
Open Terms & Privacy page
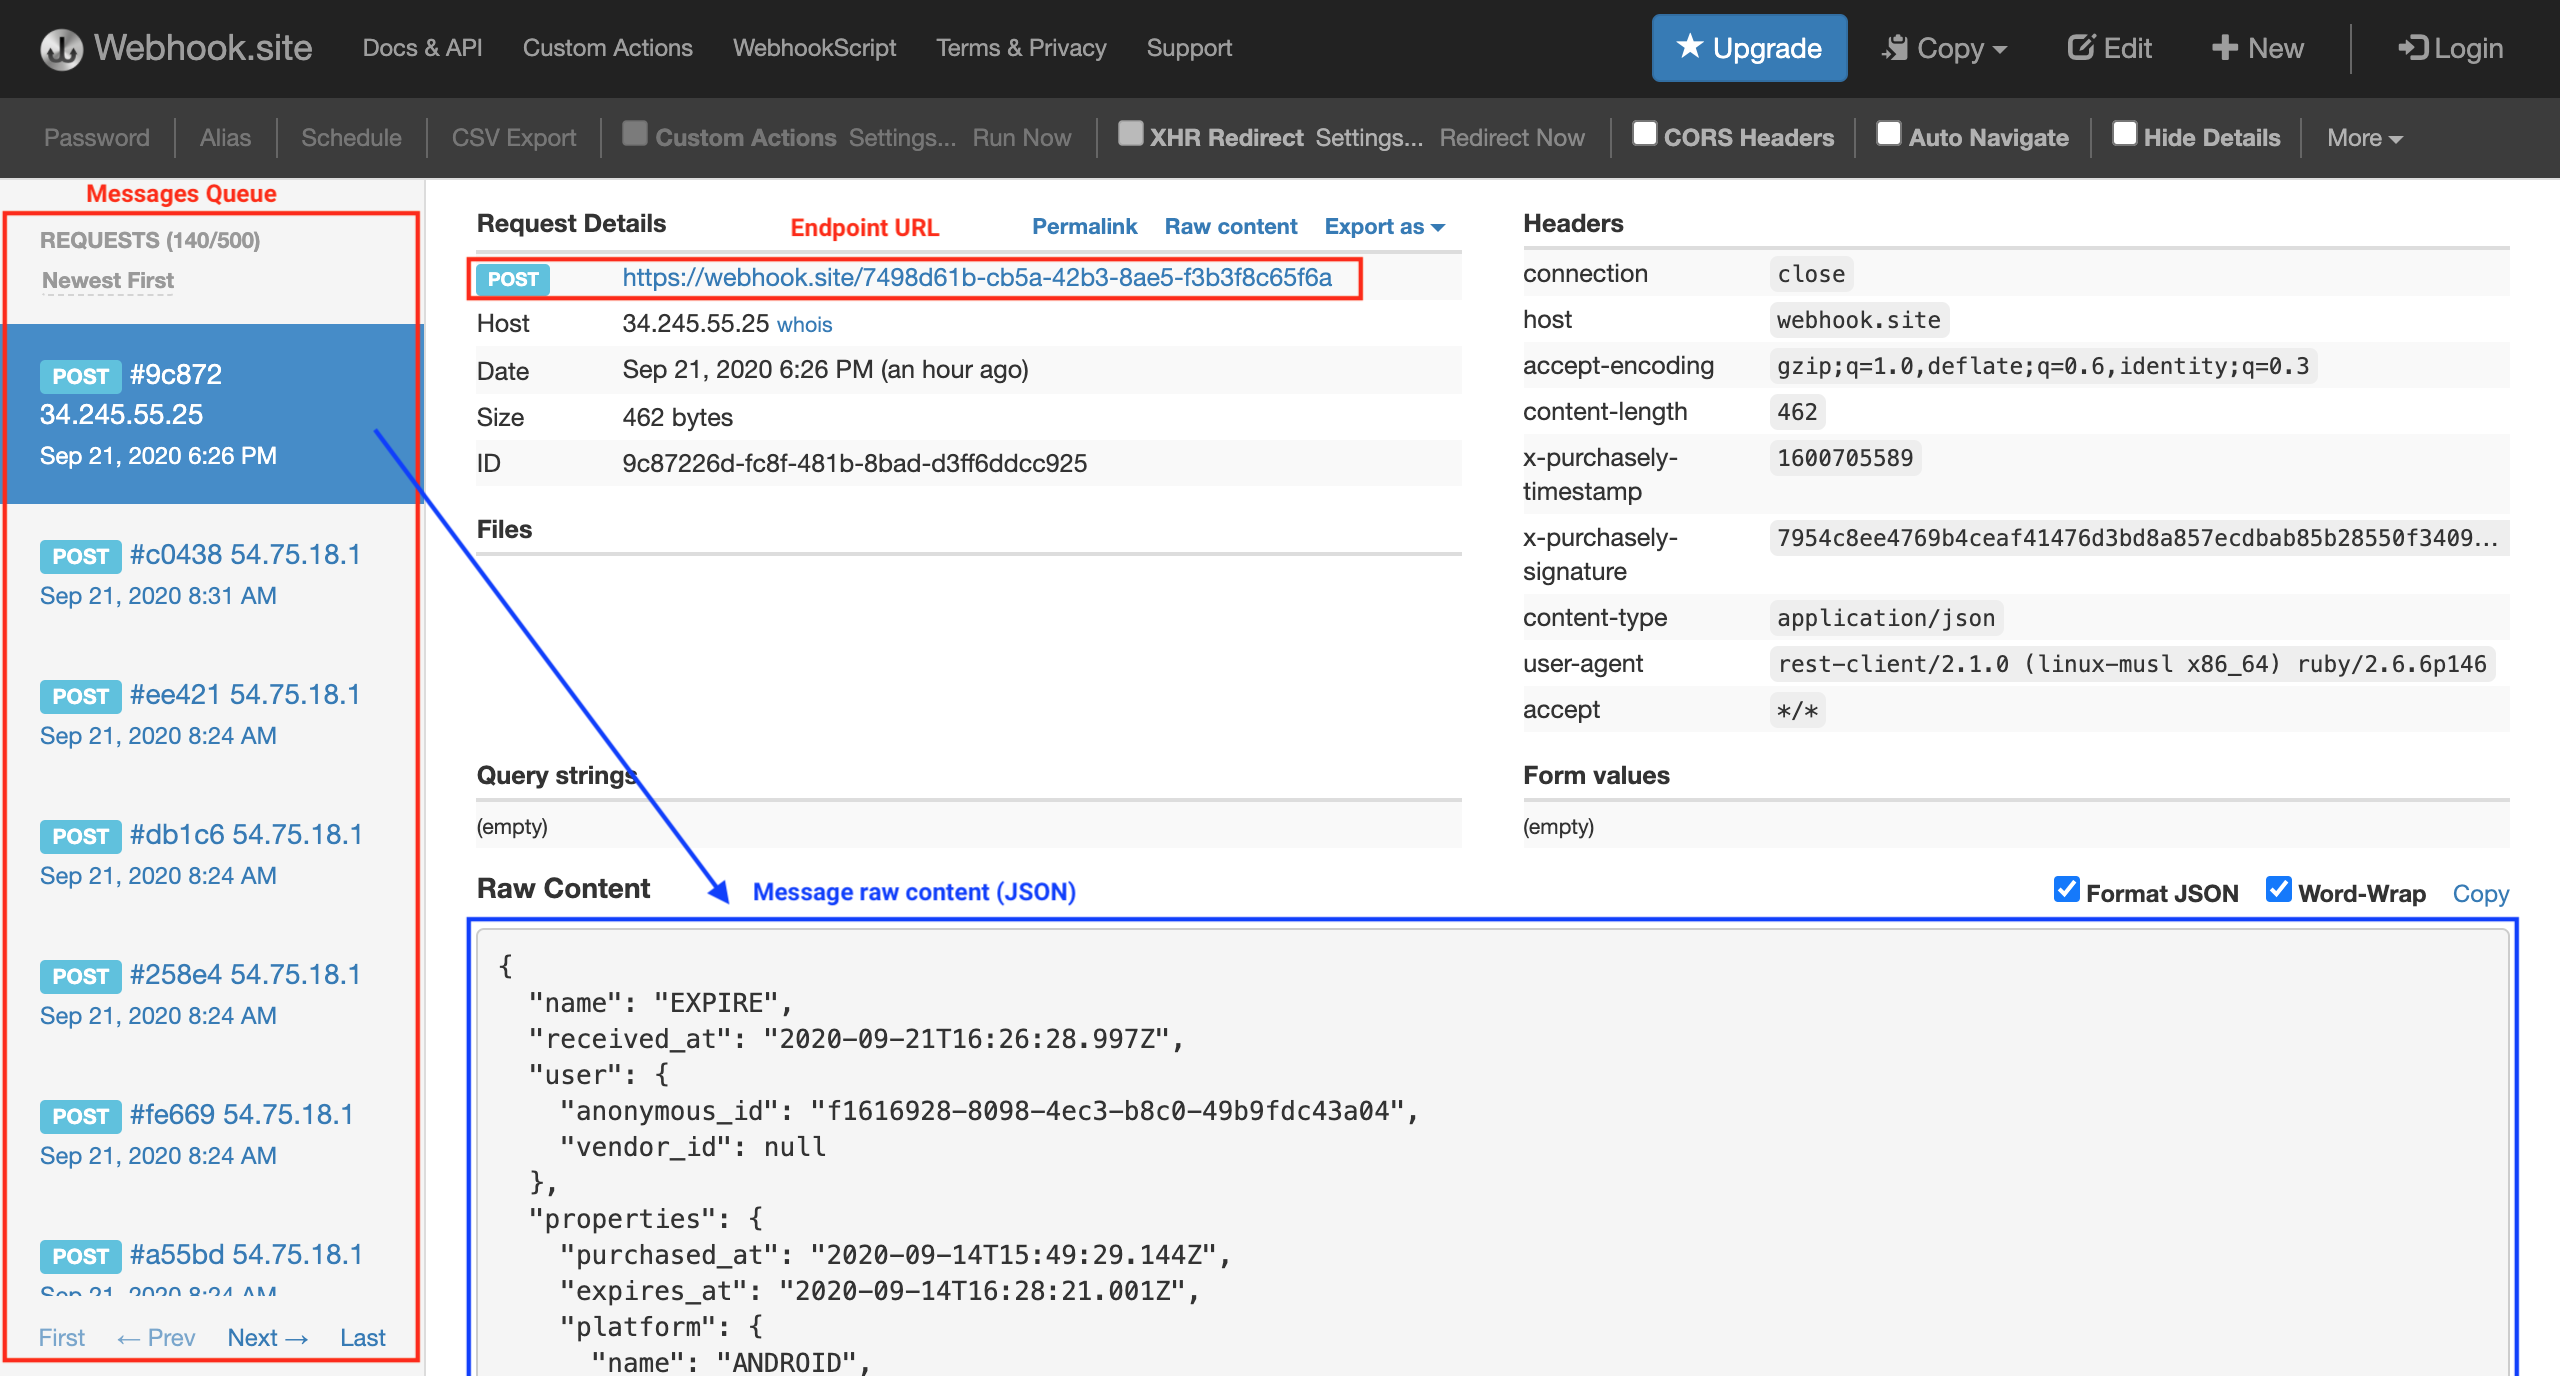click(x=1021, y=48)
